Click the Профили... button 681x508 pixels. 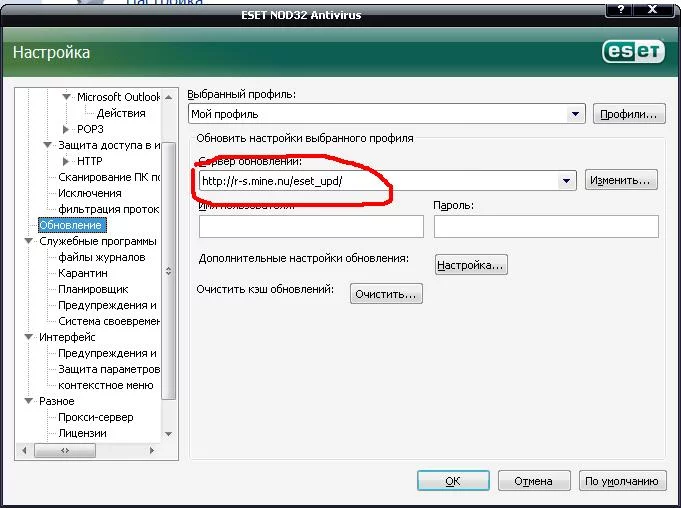coord(628,114)
